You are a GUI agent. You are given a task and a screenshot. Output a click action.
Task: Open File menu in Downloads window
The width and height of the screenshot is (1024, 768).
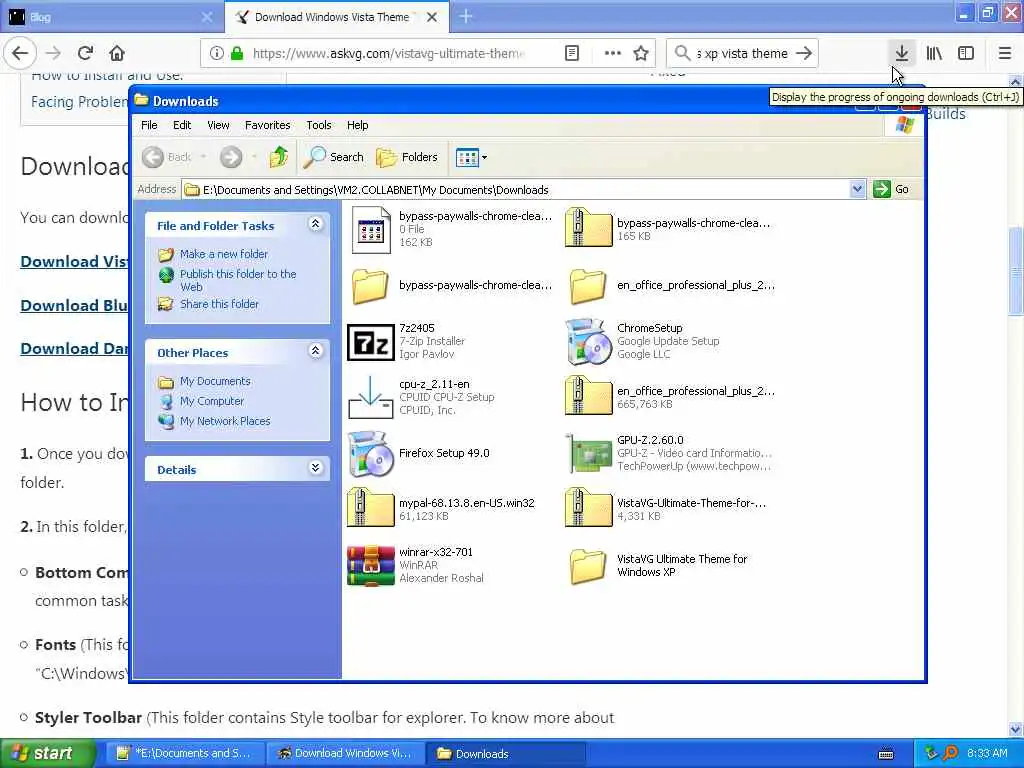tap(149, 125)
